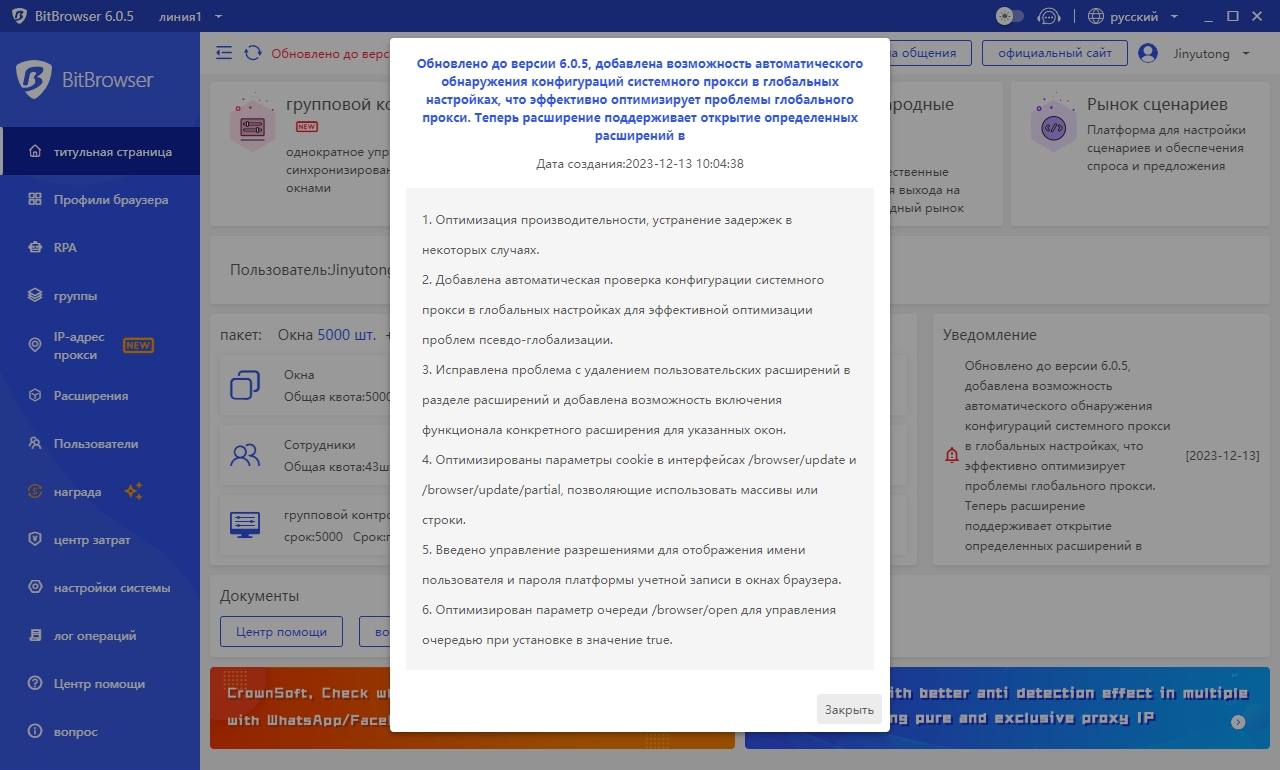1280x770 pixels.
Task: Click the групповой контроль hexagon icon
Action: tap(252, 123)
